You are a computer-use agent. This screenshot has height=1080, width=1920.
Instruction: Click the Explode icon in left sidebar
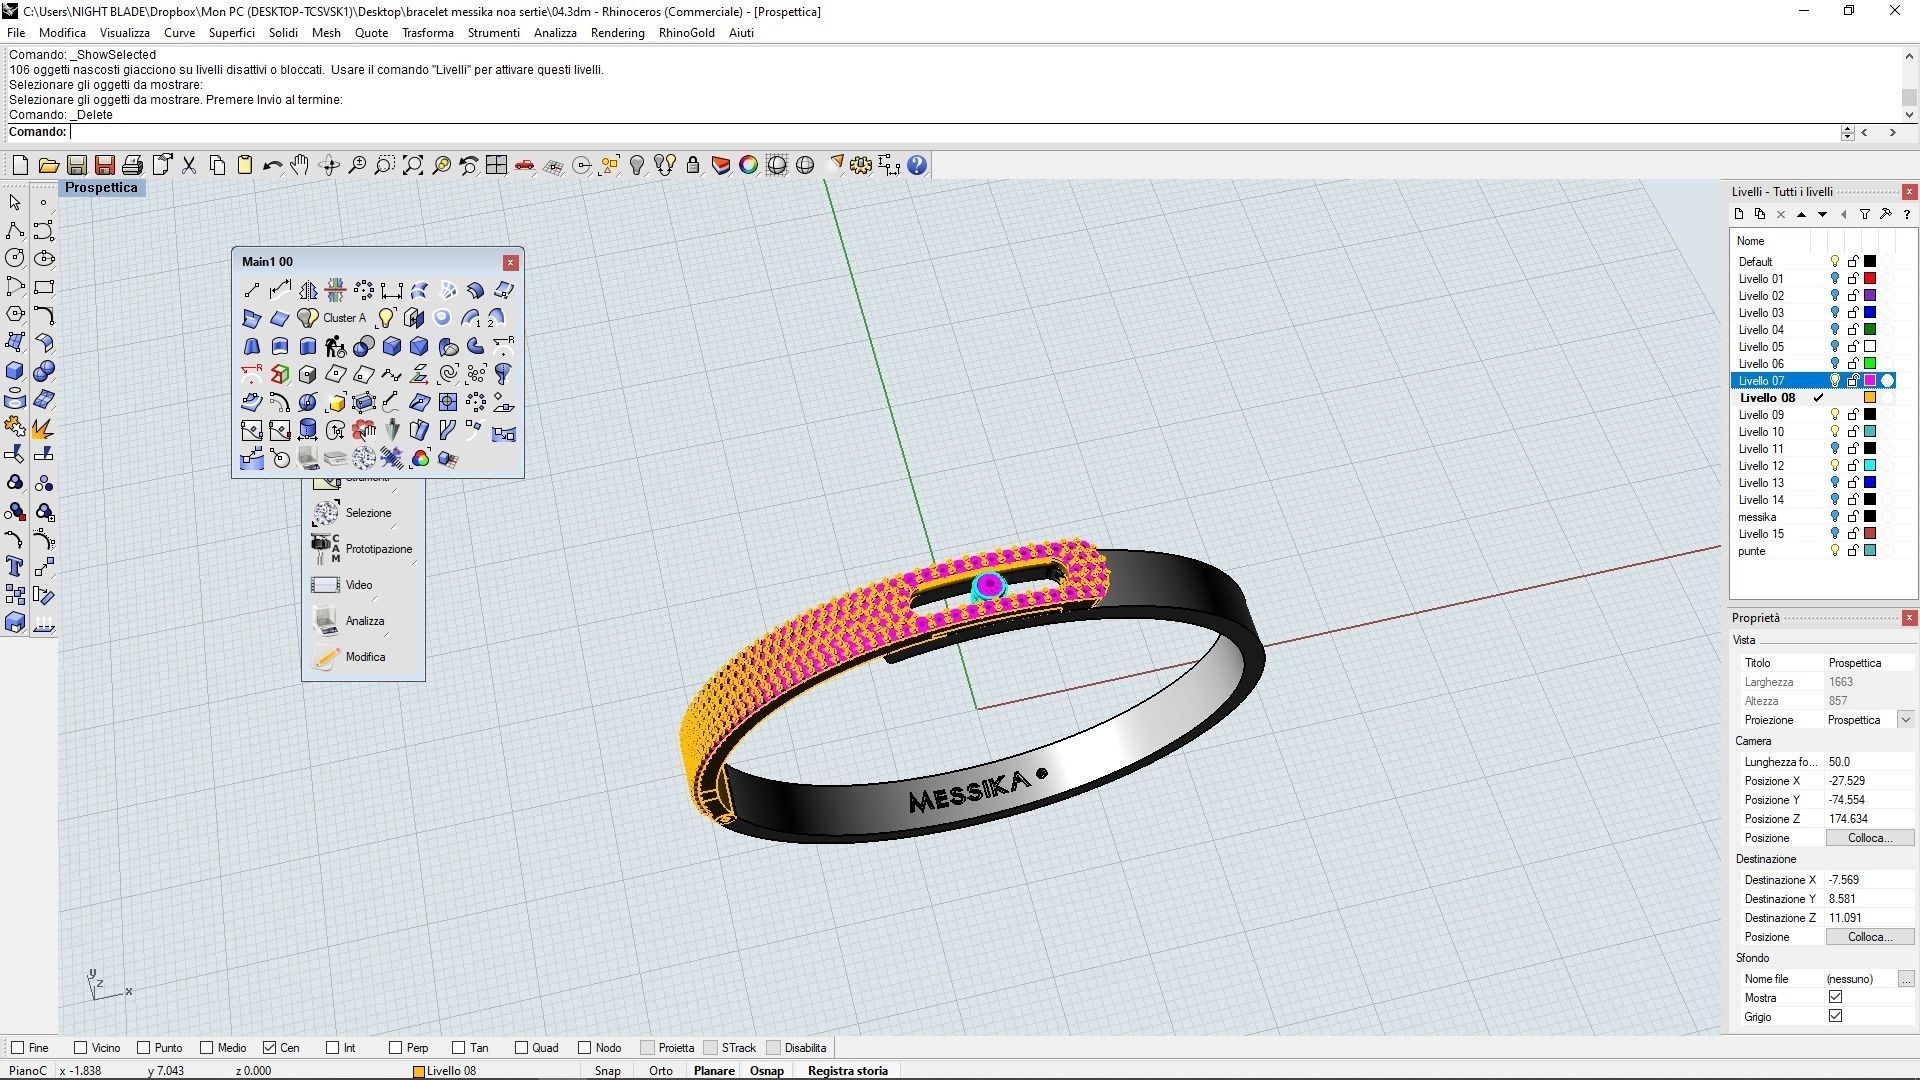[43, 428]
